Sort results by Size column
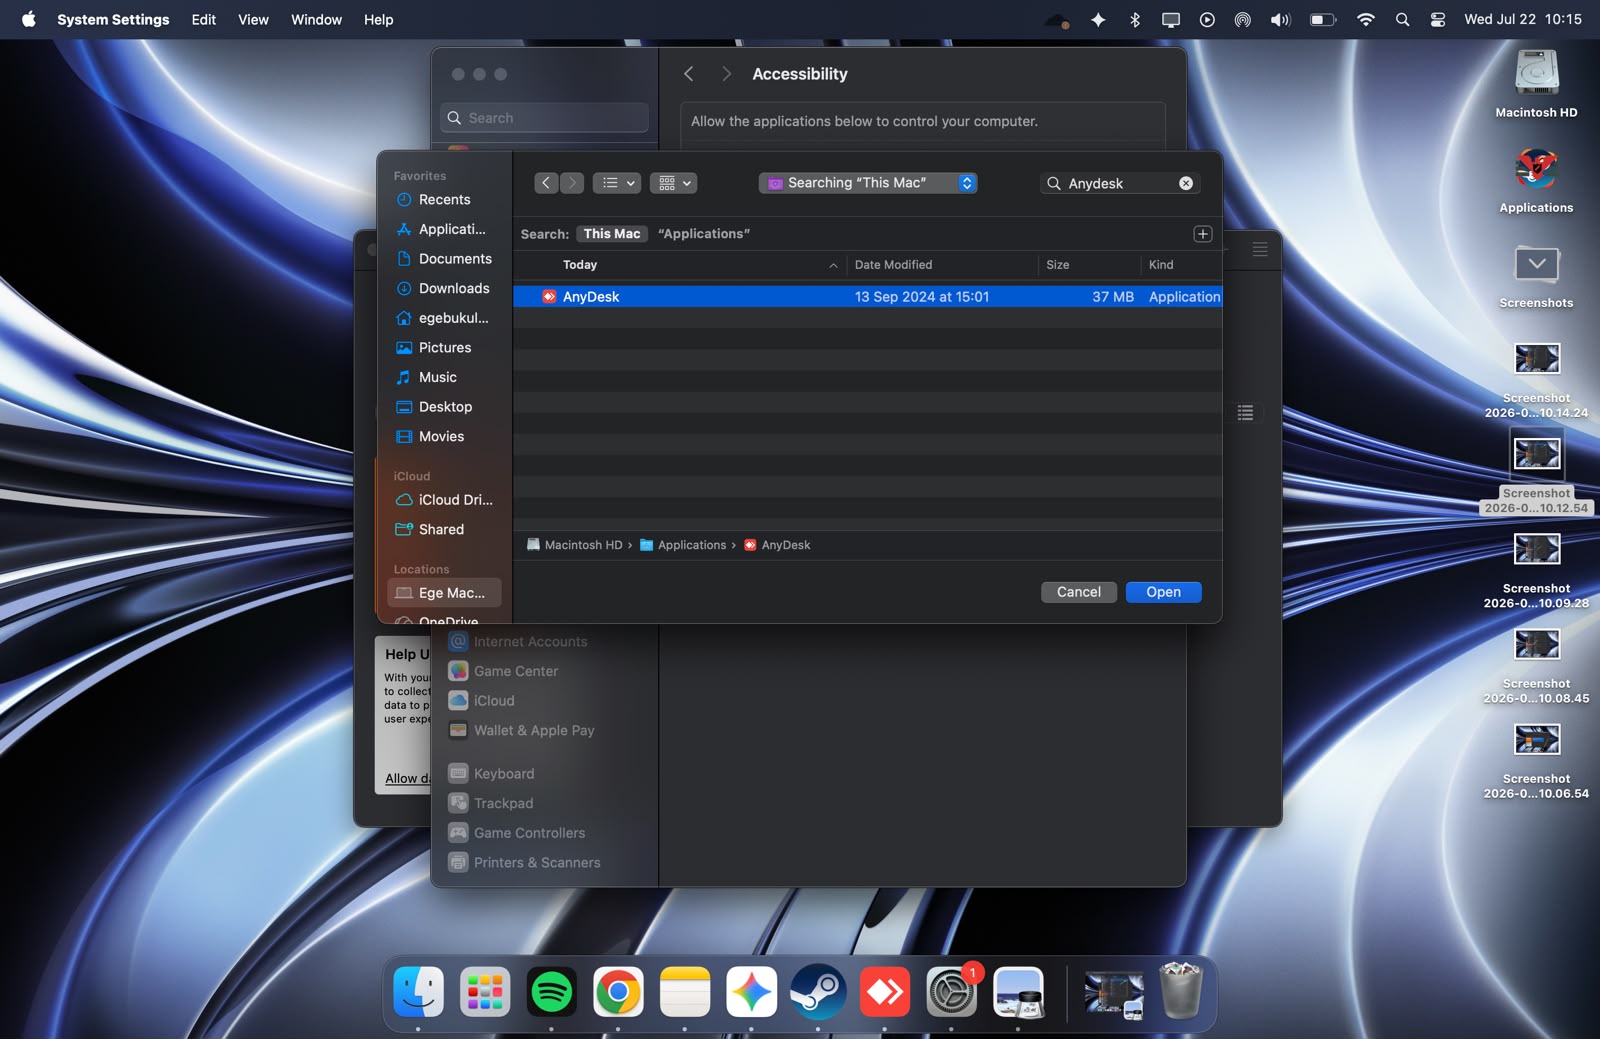The height and width of the screenshot is (1039, 1600). (x=1088, y=265)
